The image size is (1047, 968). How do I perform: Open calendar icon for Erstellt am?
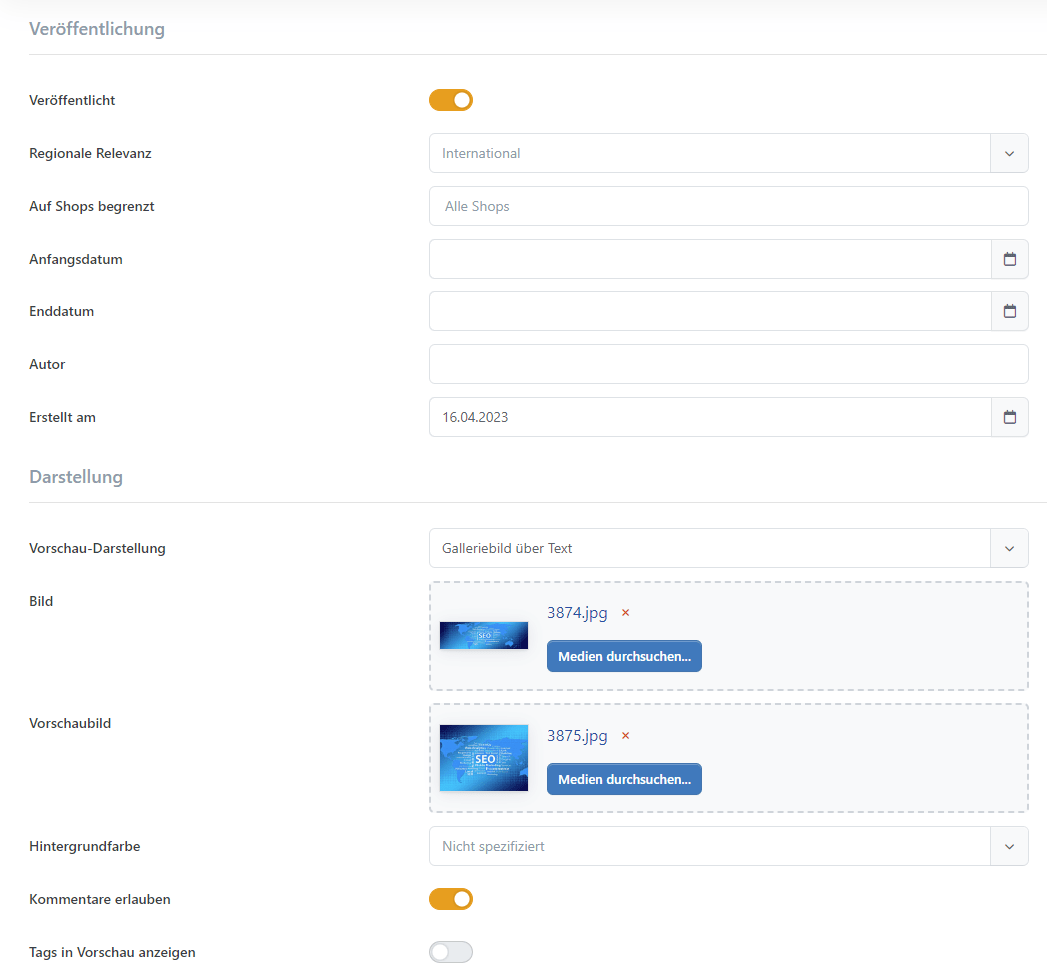coord(1009,417)
